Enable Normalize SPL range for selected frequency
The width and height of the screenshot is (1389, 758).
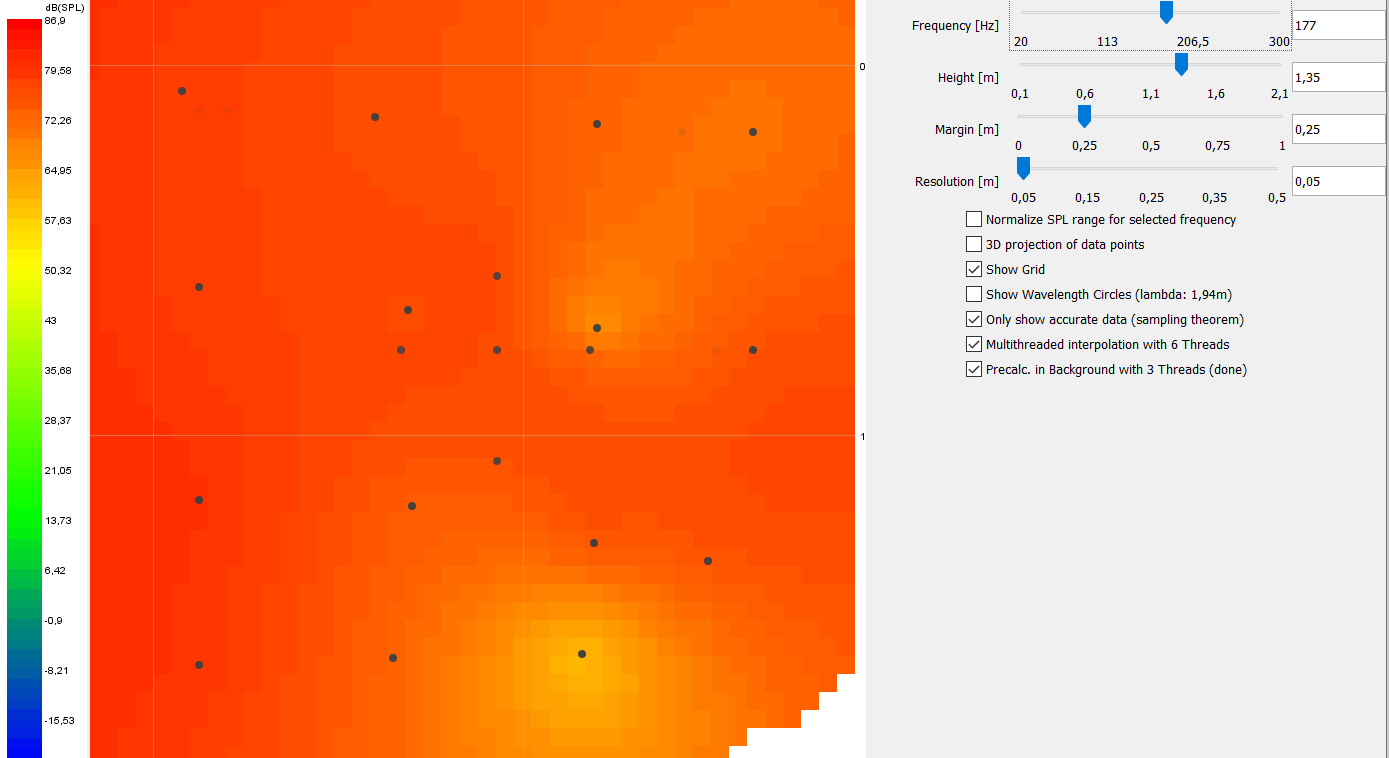point(974,219)
